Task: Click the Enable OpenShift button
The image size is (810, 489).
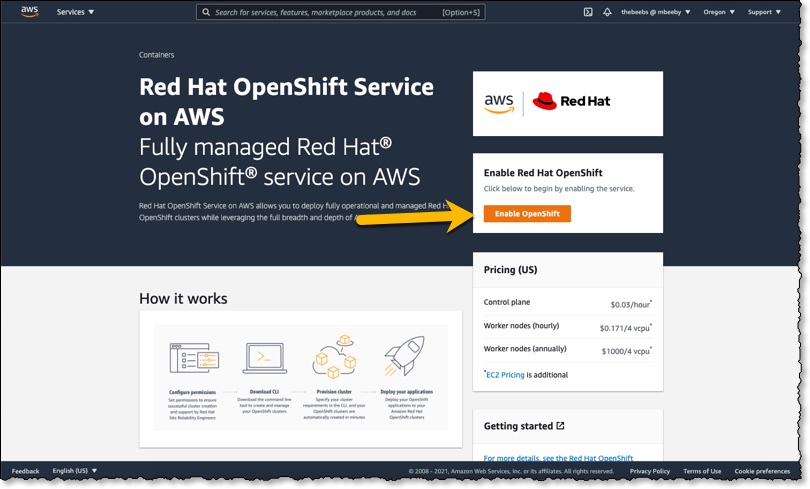Action: tap(527, 214)
